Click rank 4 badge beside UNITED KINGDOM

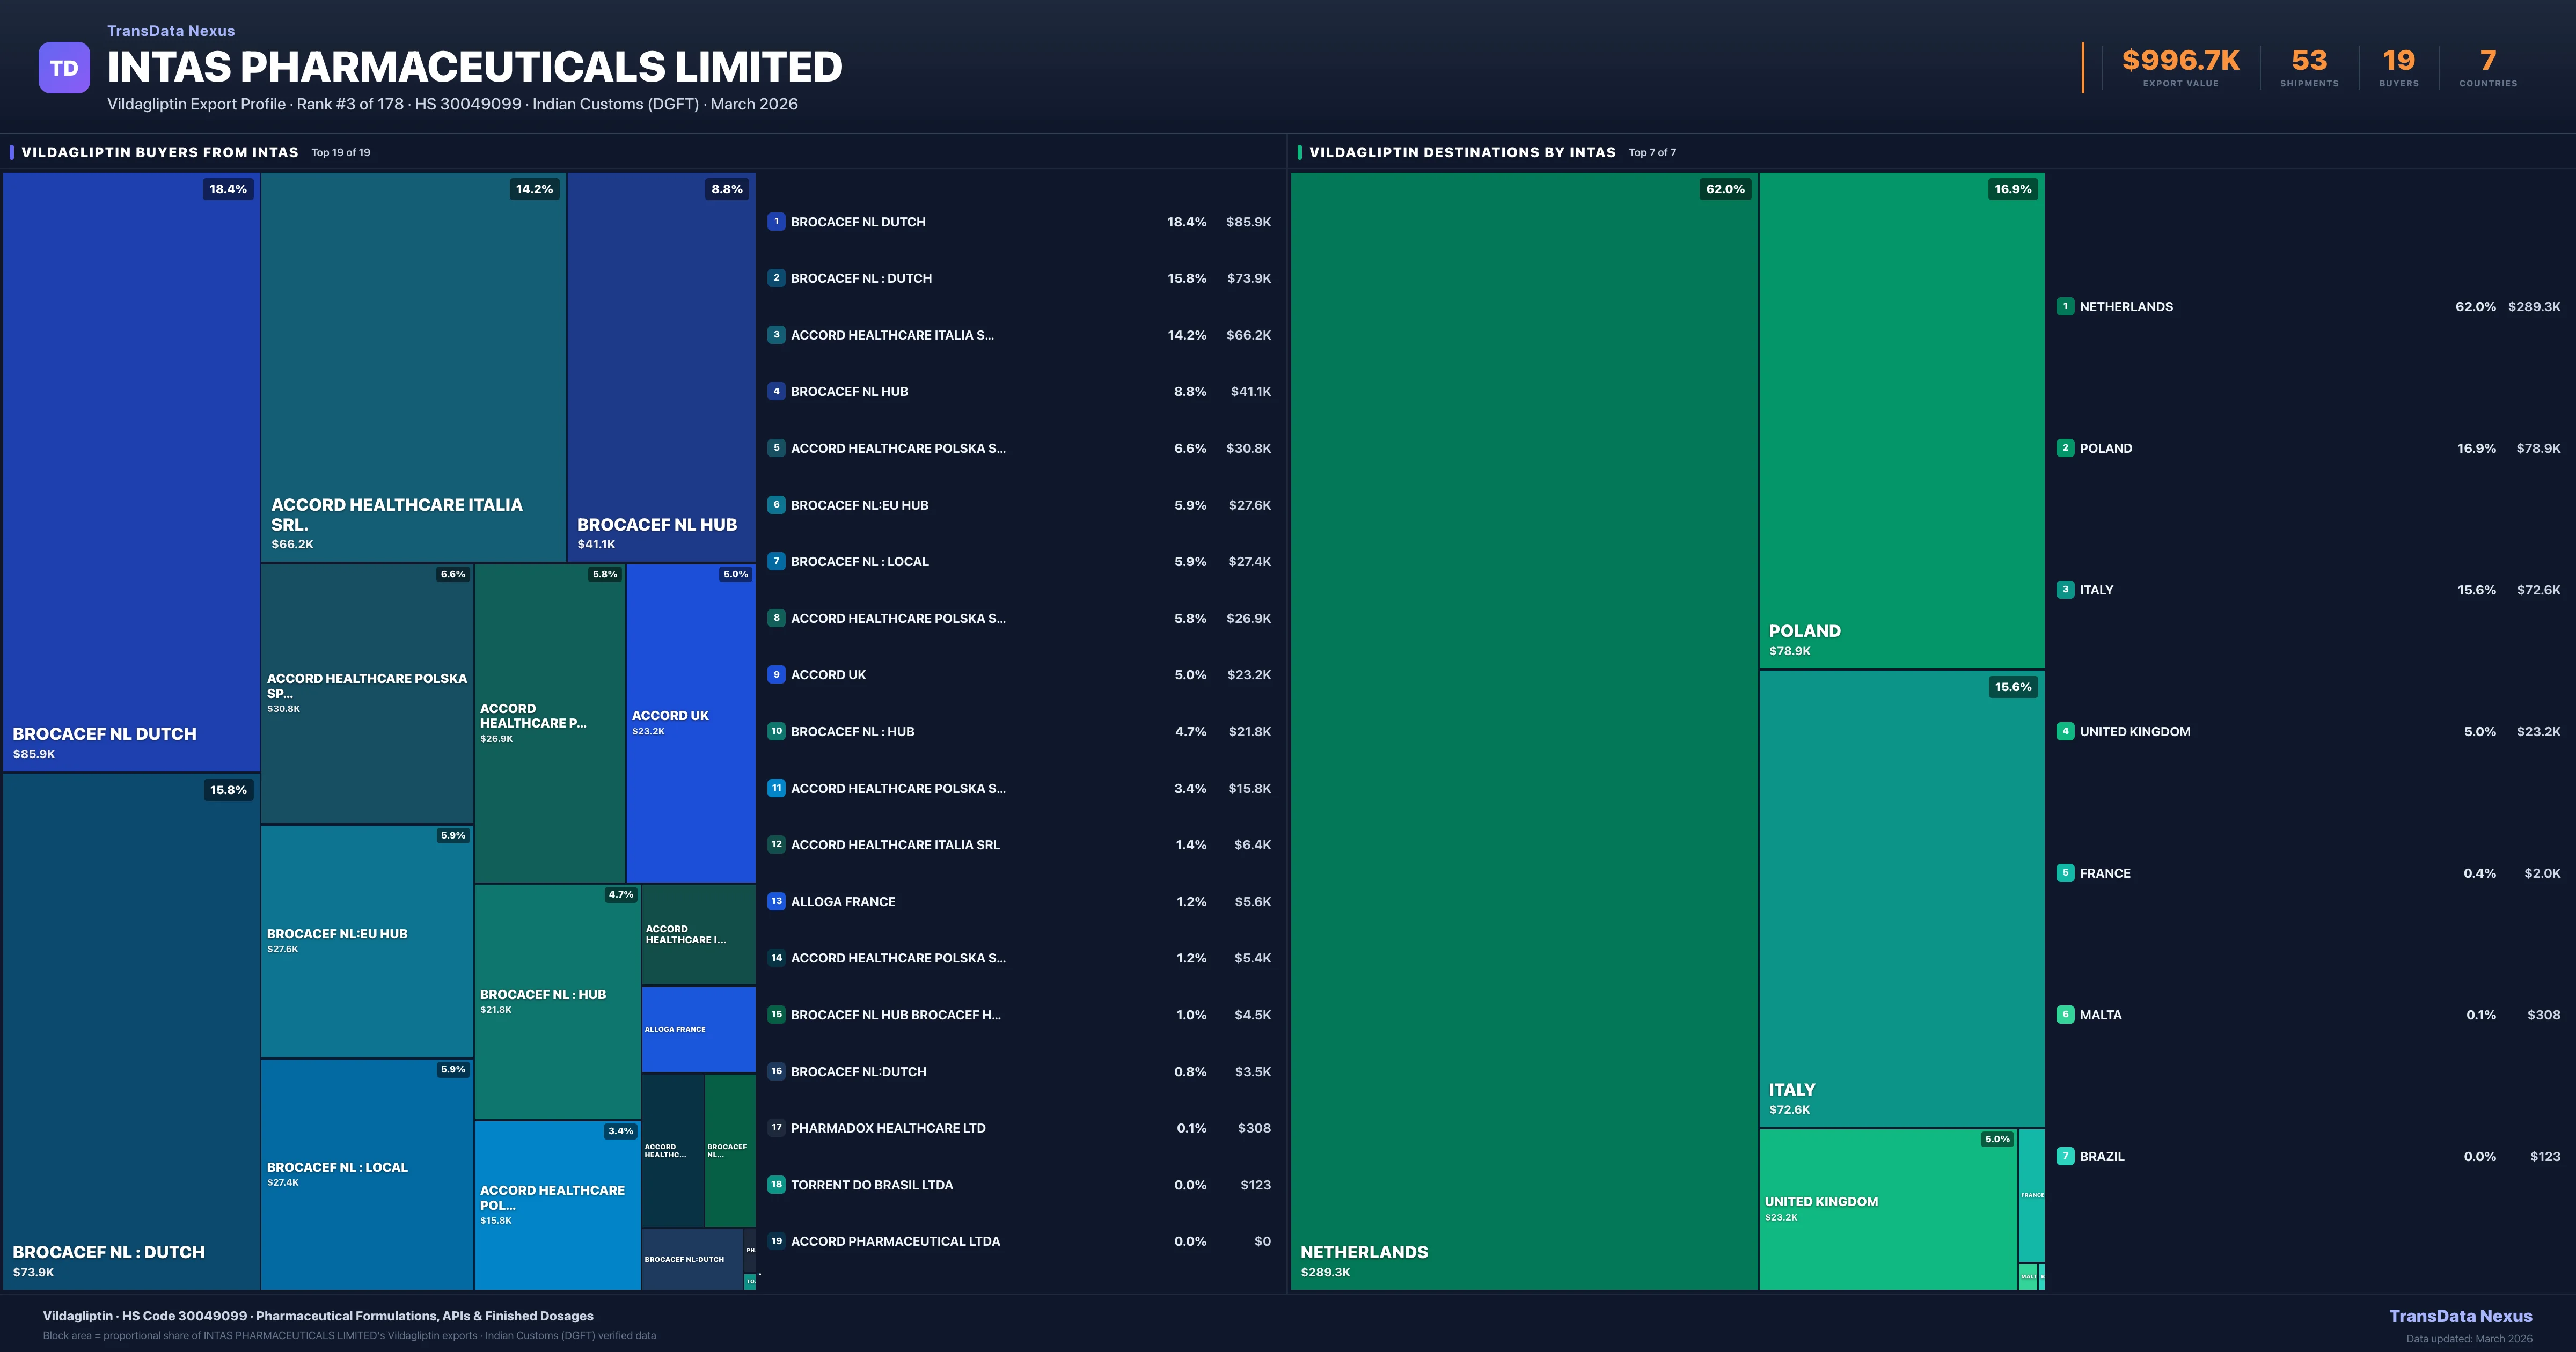(x=2065, y=731)
